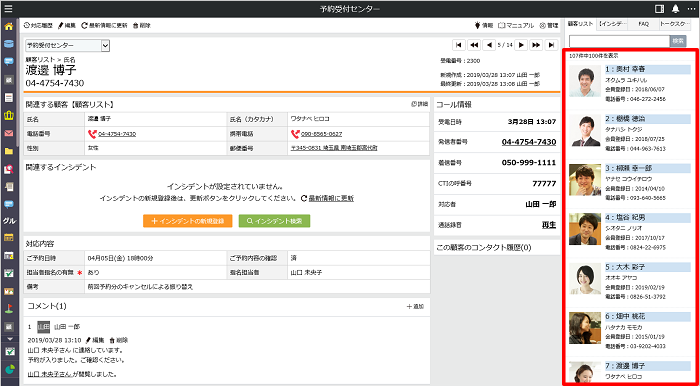Open the three-dot more options menu
The image size is (700, 386).
tap(691, 8)
